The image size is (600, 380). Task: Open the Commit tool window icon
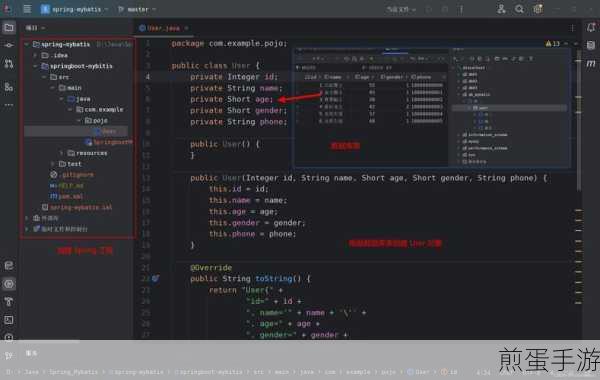click(8, 45)
